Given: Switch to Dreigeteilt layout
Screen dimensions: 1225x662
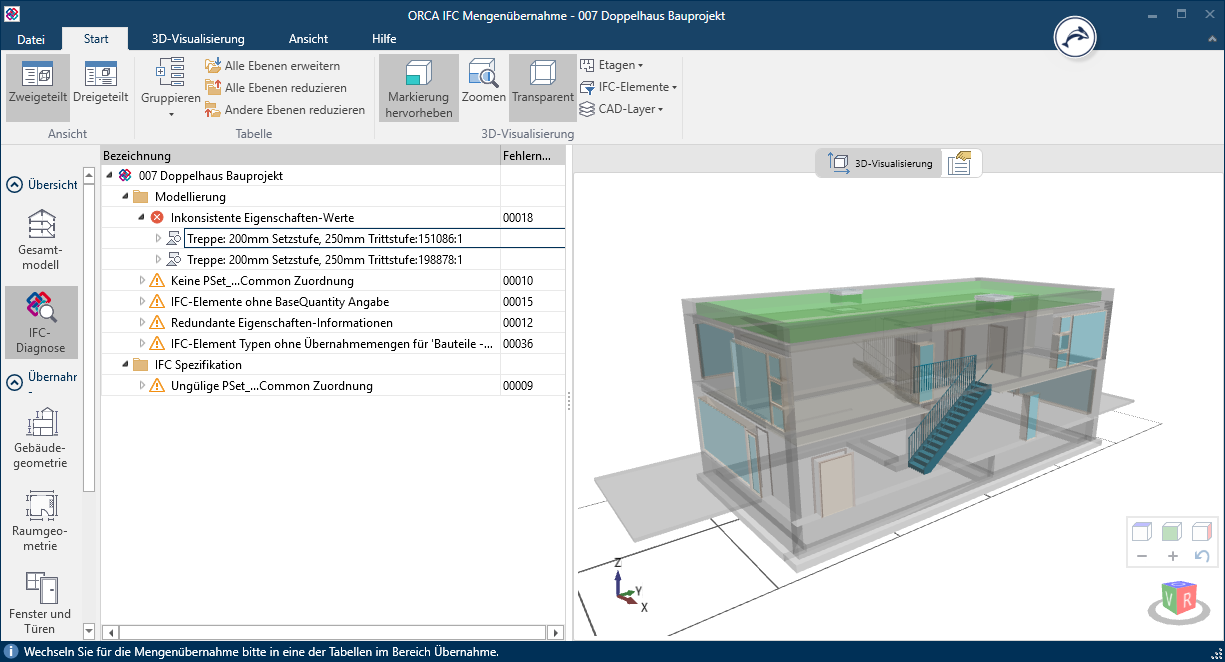Looking at the screenshot, I should click(x=100, y=87).
